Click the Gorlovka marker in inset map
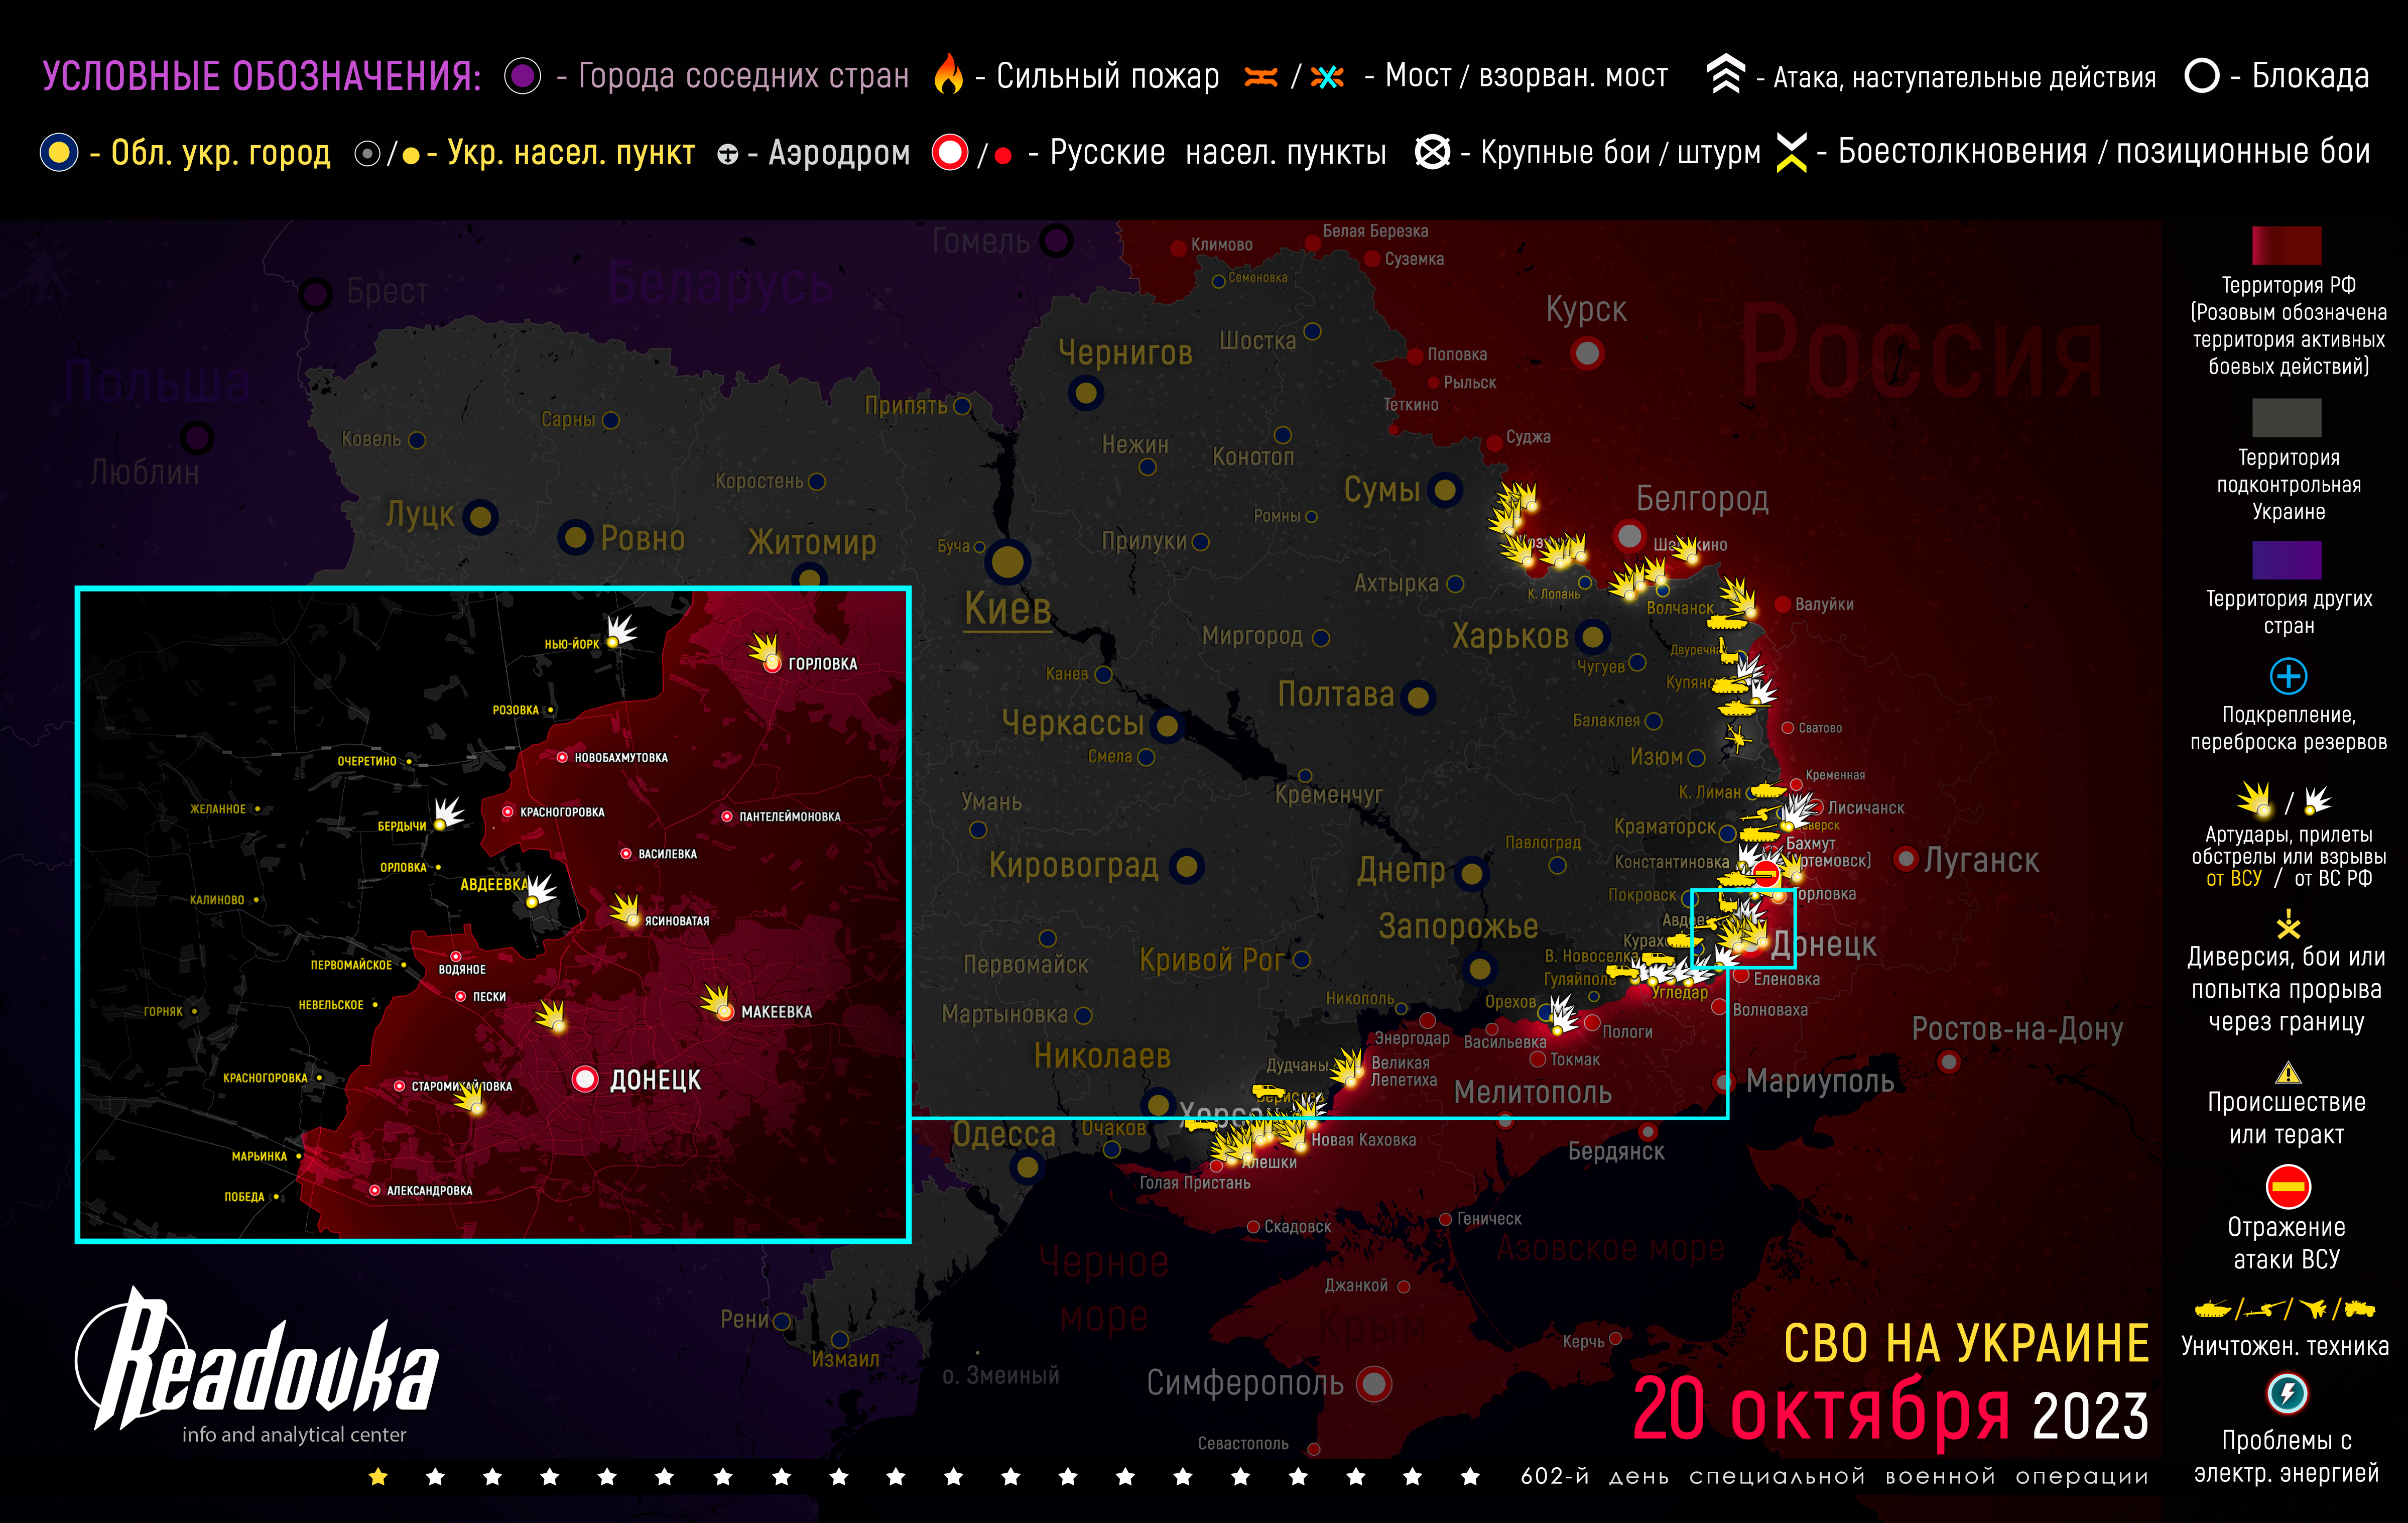 coord(772,663)
